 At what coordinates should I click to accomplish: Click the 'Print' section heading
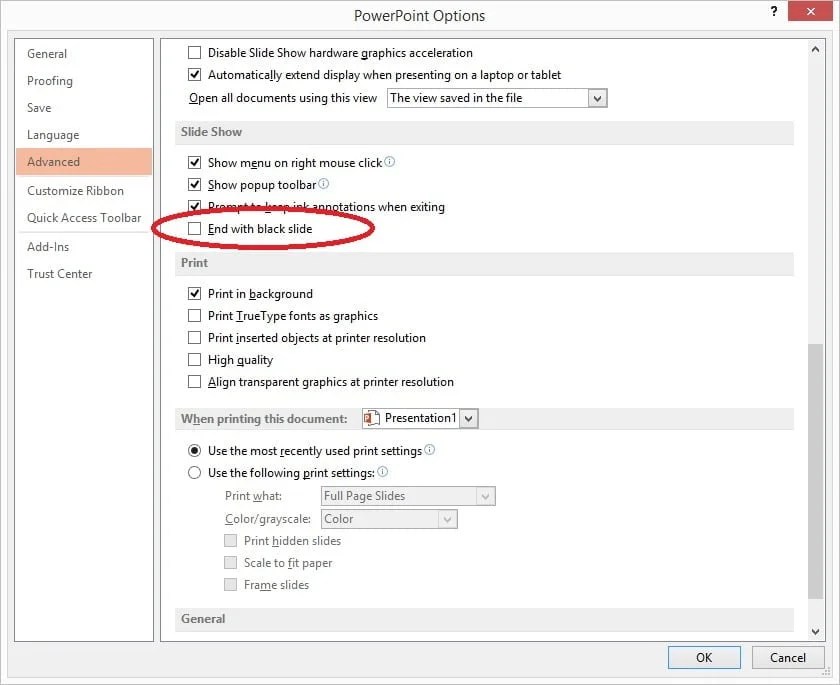click(194, 263)
